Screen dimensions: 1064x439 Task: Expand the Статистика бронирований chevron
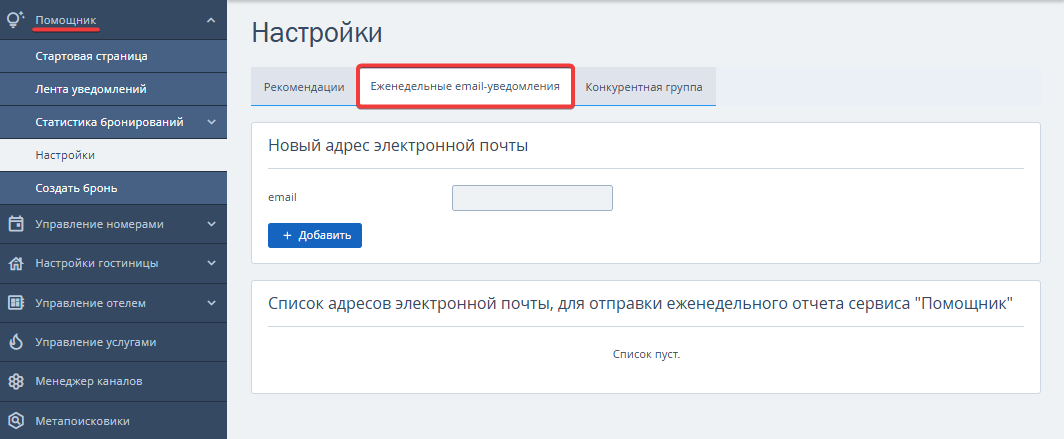pyautogui.click(x=211, y=122)
